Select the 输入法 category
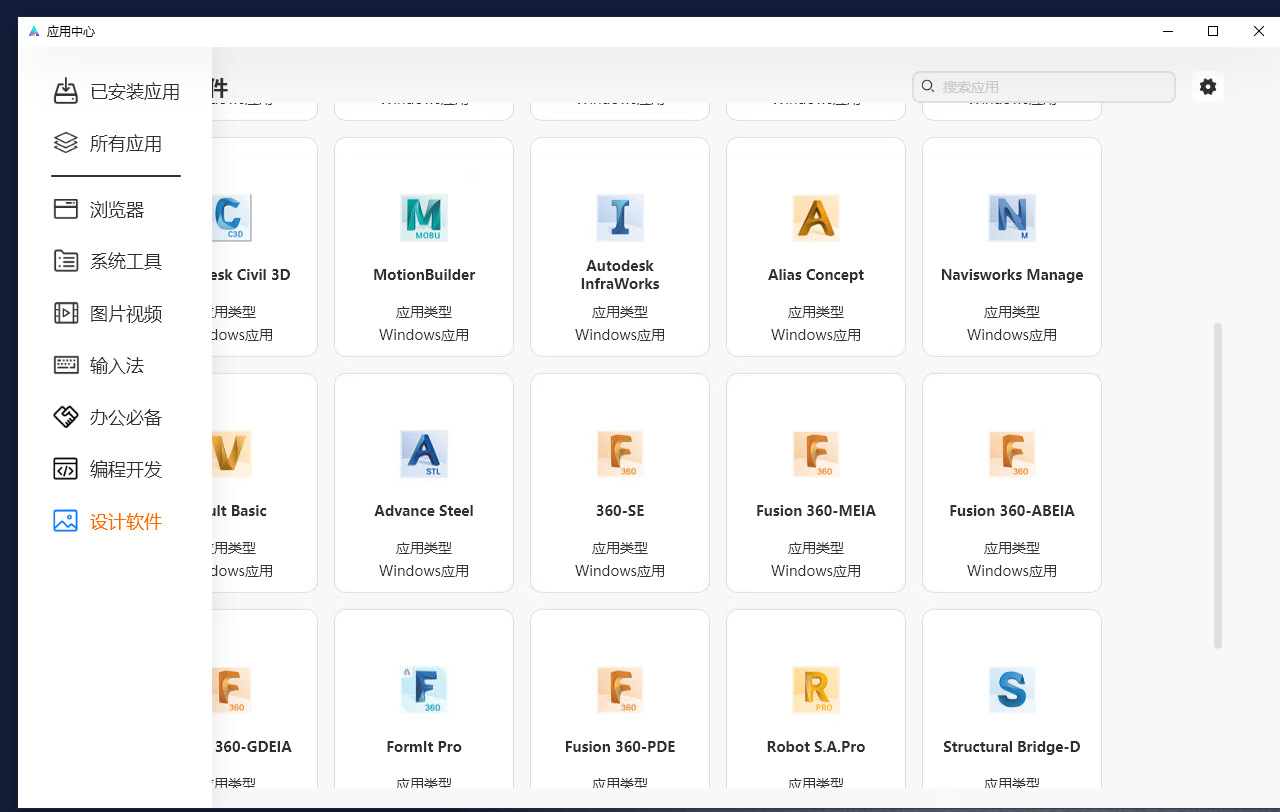Image resolution: width=1280 pixels, height=812 pixels. (116, 365)
